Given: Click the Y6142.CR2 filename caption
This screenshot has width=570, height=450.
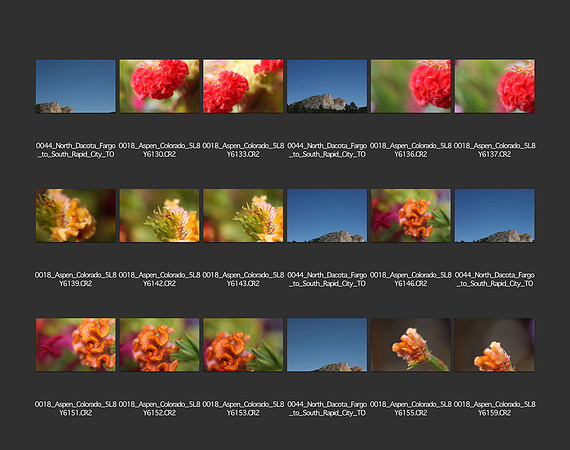Looking at the screenshot, I should tap(159, 279).
